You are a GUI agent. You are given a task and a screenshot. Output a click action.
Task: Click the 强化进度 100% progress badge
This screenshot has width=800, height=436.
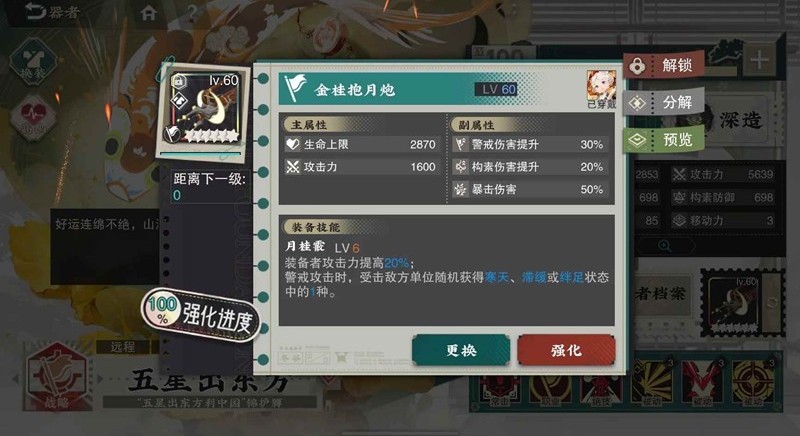(201, 315)
